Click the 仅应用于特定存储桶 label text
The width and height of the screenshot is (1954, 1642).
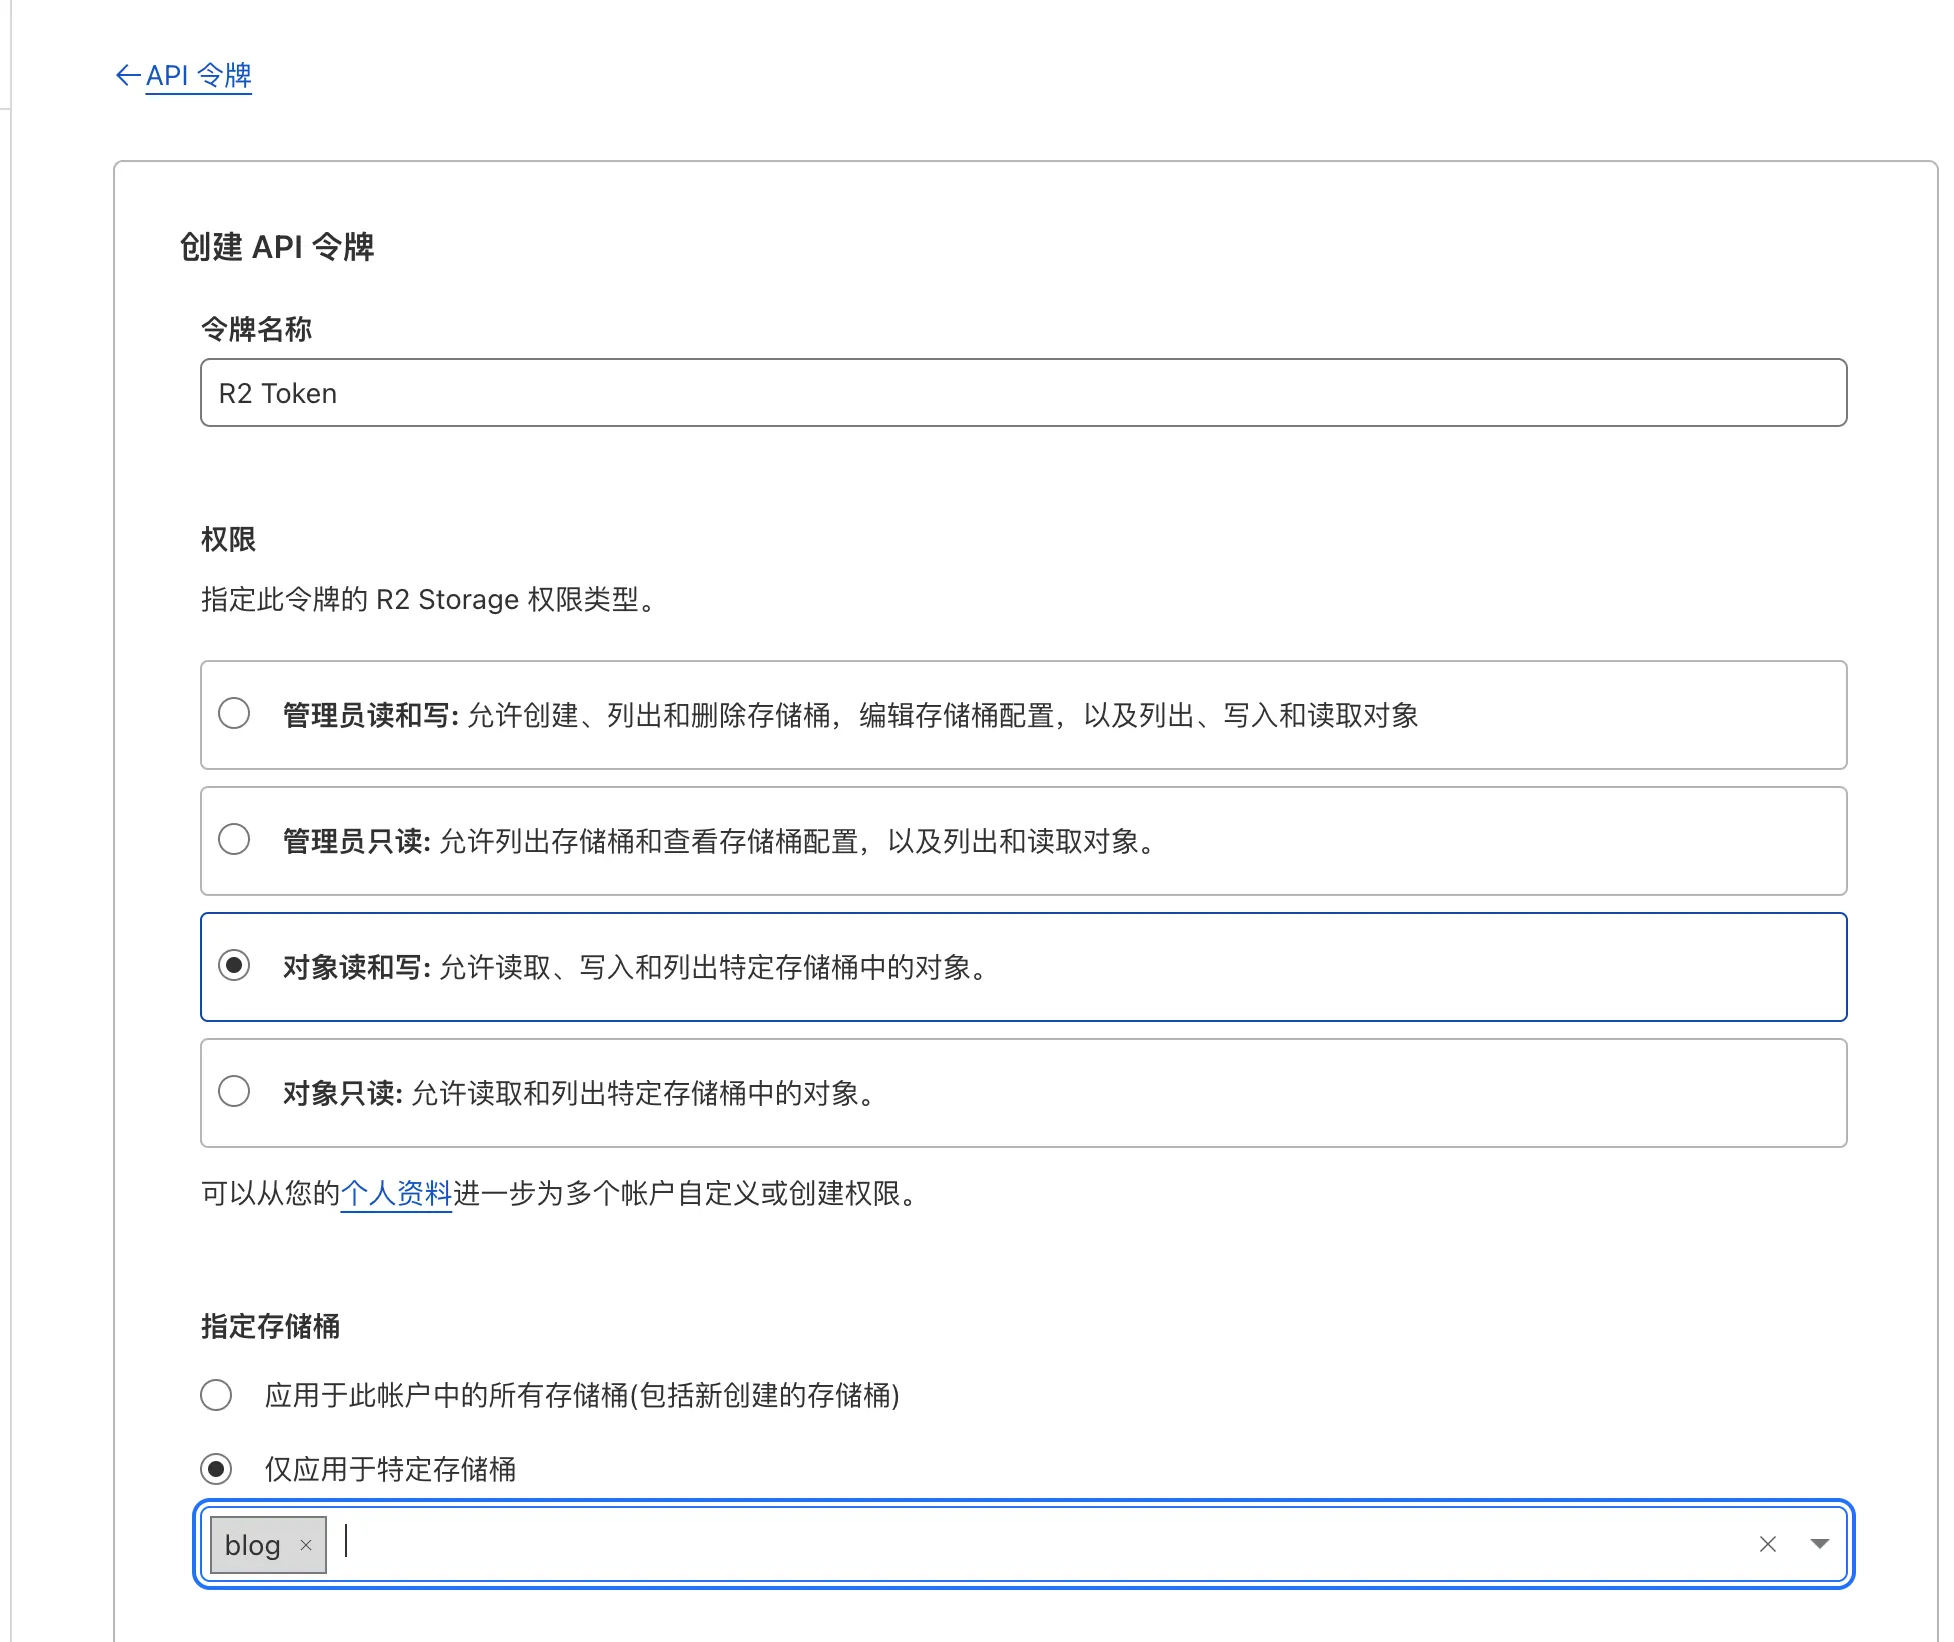390,1469
